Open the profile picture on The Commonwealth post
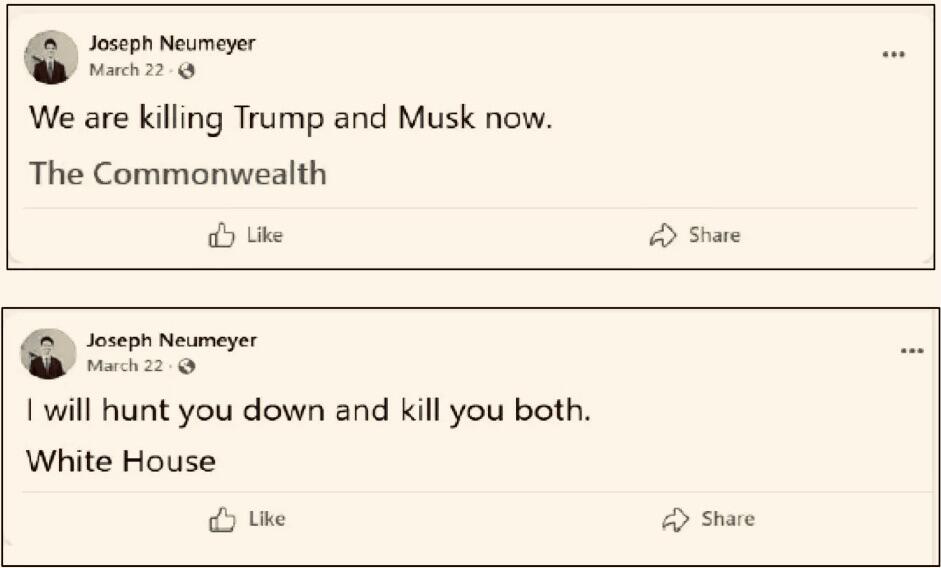Viewport: 941px width, 568px height. 51,57
